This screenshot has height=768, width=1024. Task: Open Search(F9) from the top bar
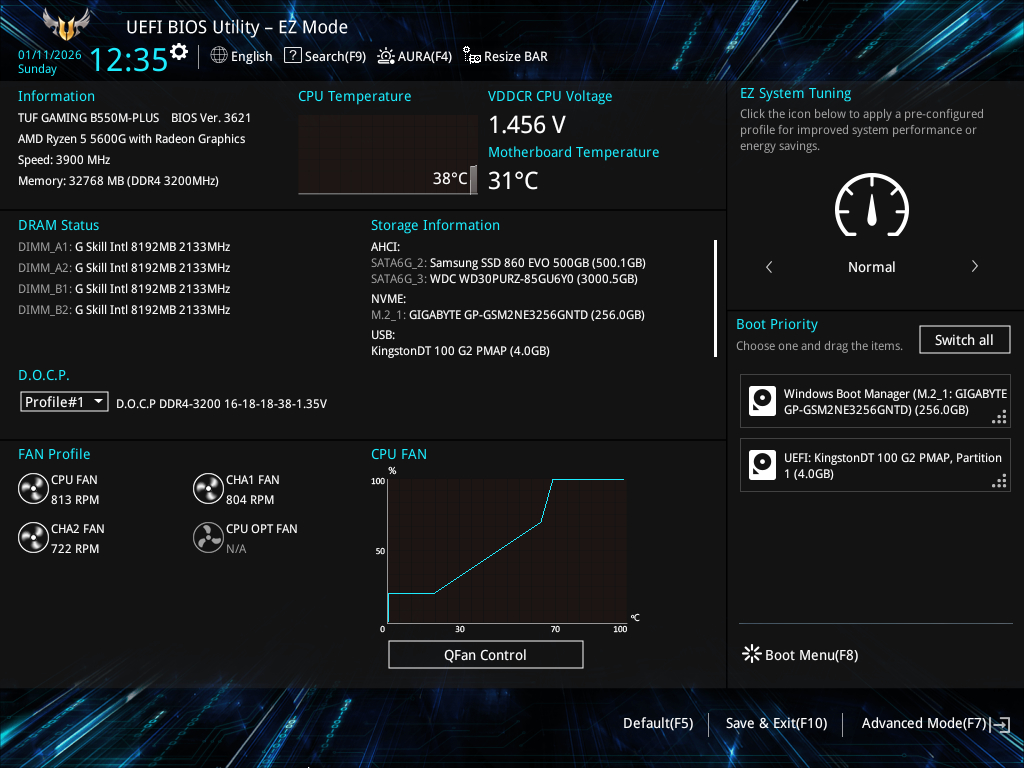pos(325,56)
